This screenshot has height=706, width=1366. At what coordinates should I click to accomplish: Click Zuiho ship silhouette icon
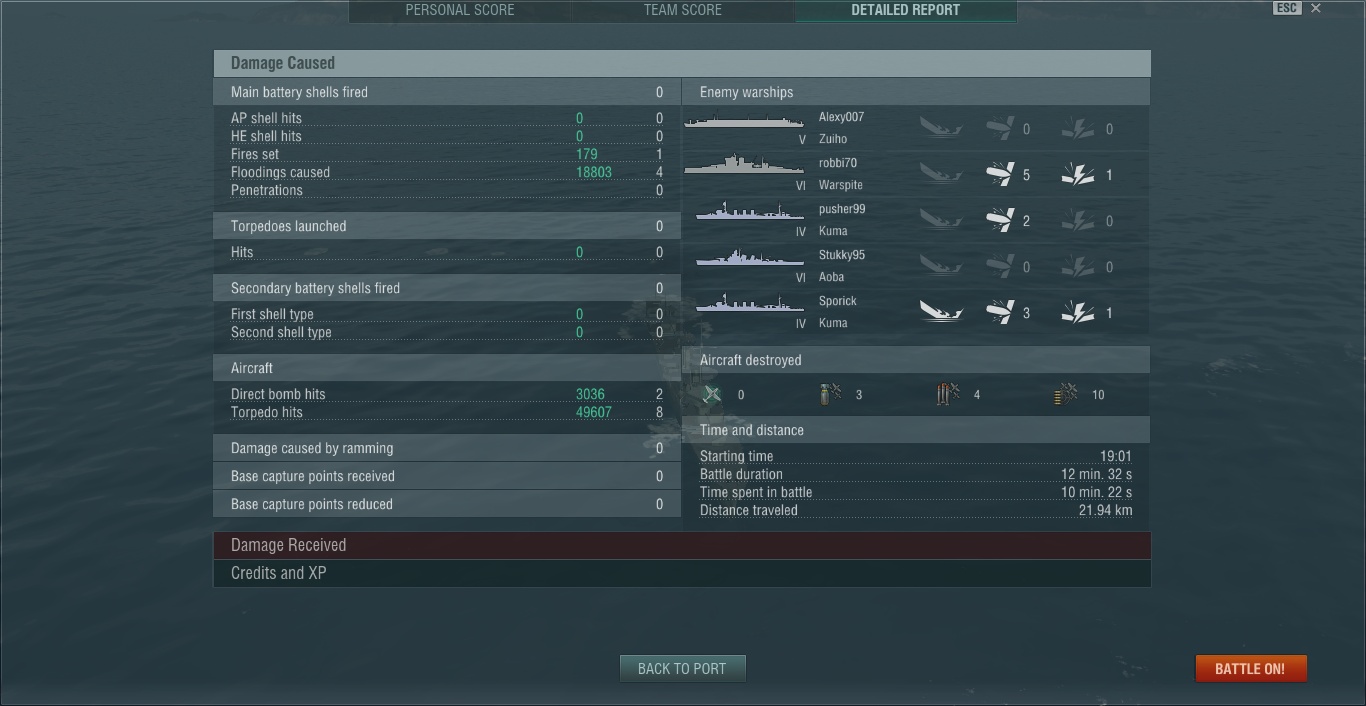tap(744, 122)
